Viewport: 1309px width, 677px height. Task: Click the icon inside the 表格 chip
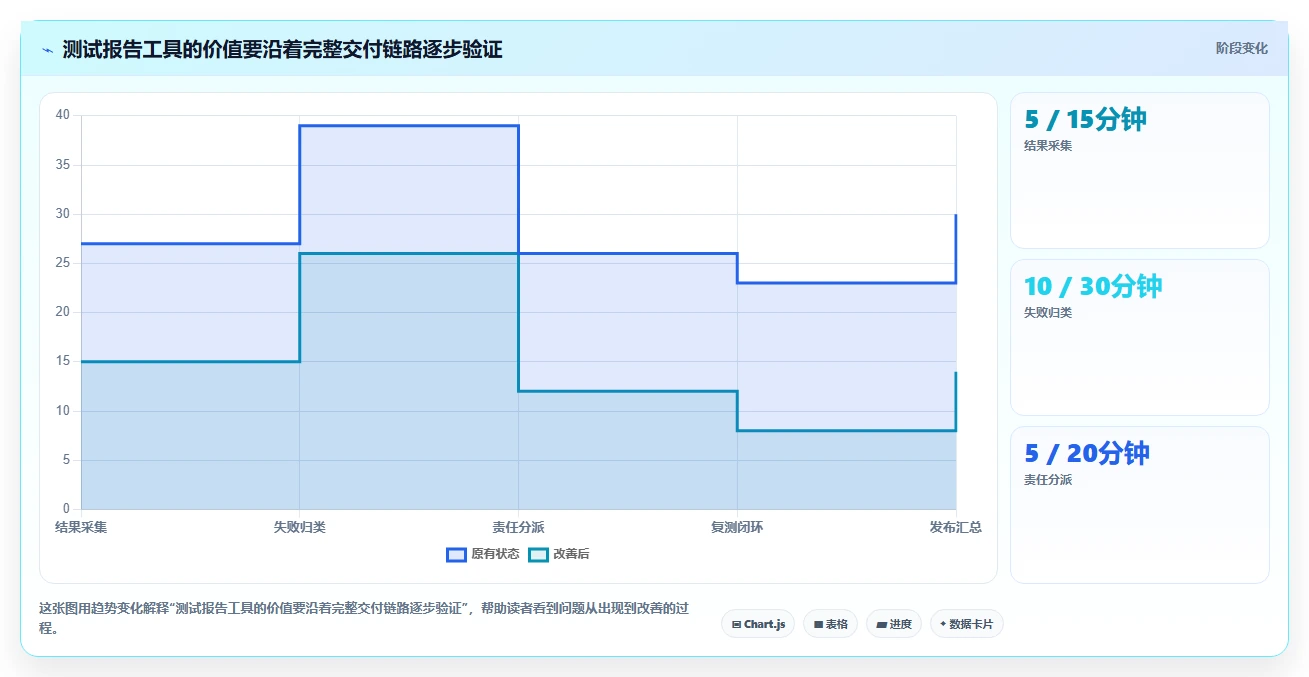tap(818, 624)
